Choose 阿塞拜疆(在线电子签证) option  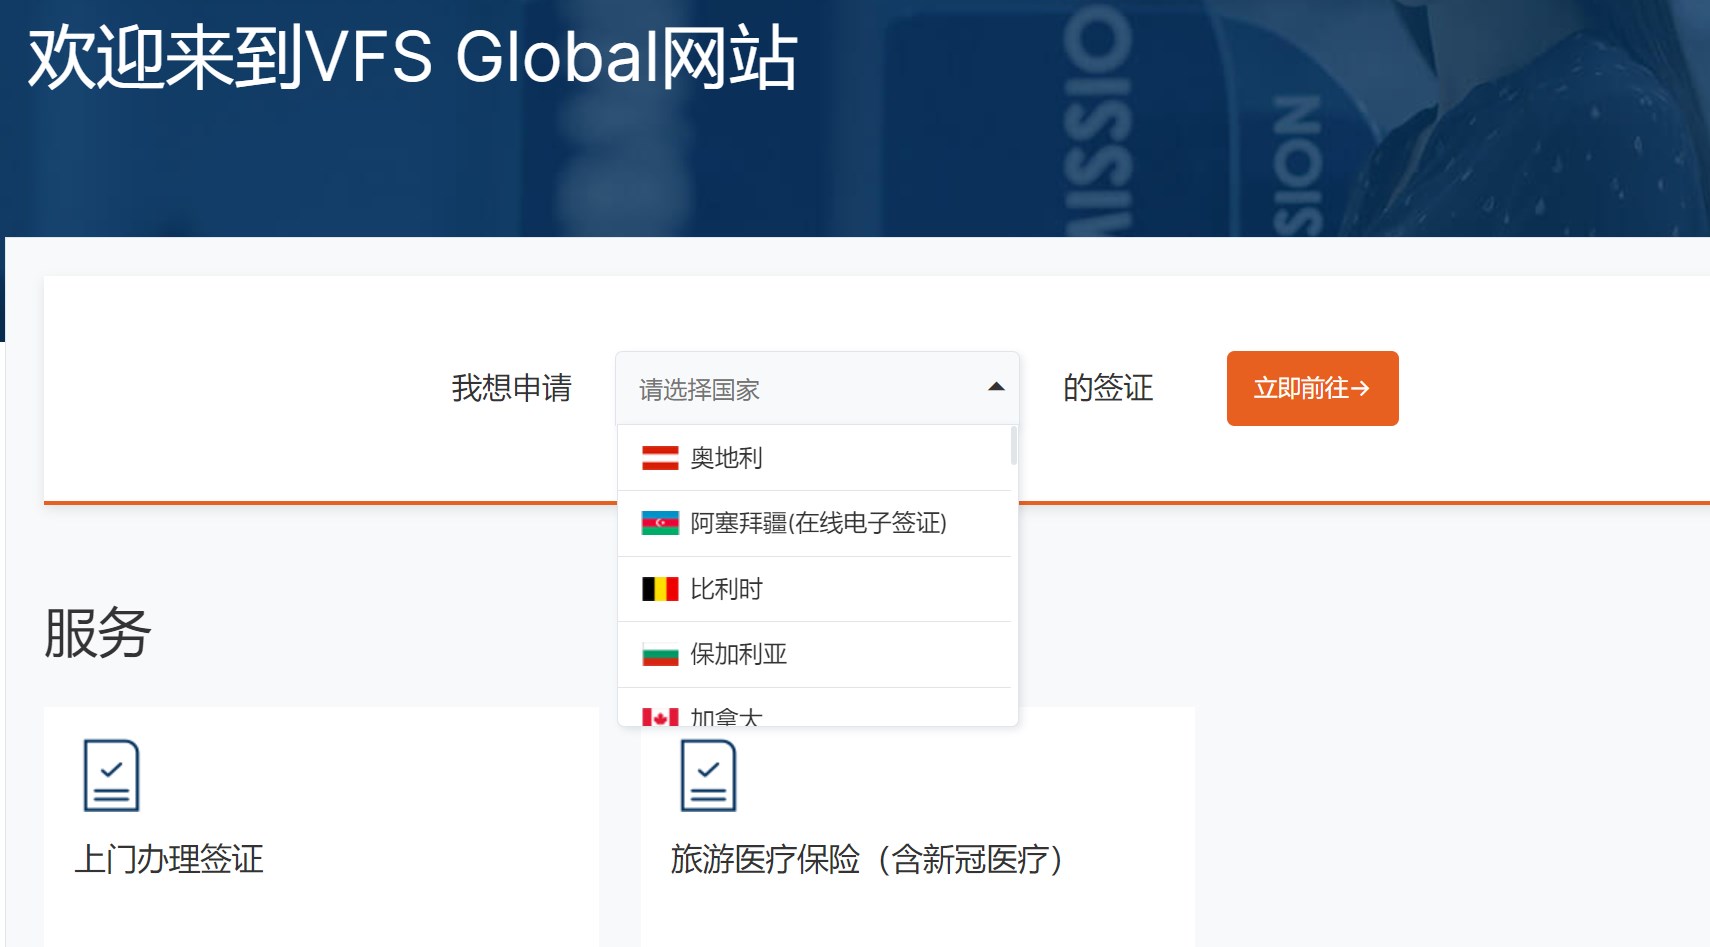pos(814,523)
